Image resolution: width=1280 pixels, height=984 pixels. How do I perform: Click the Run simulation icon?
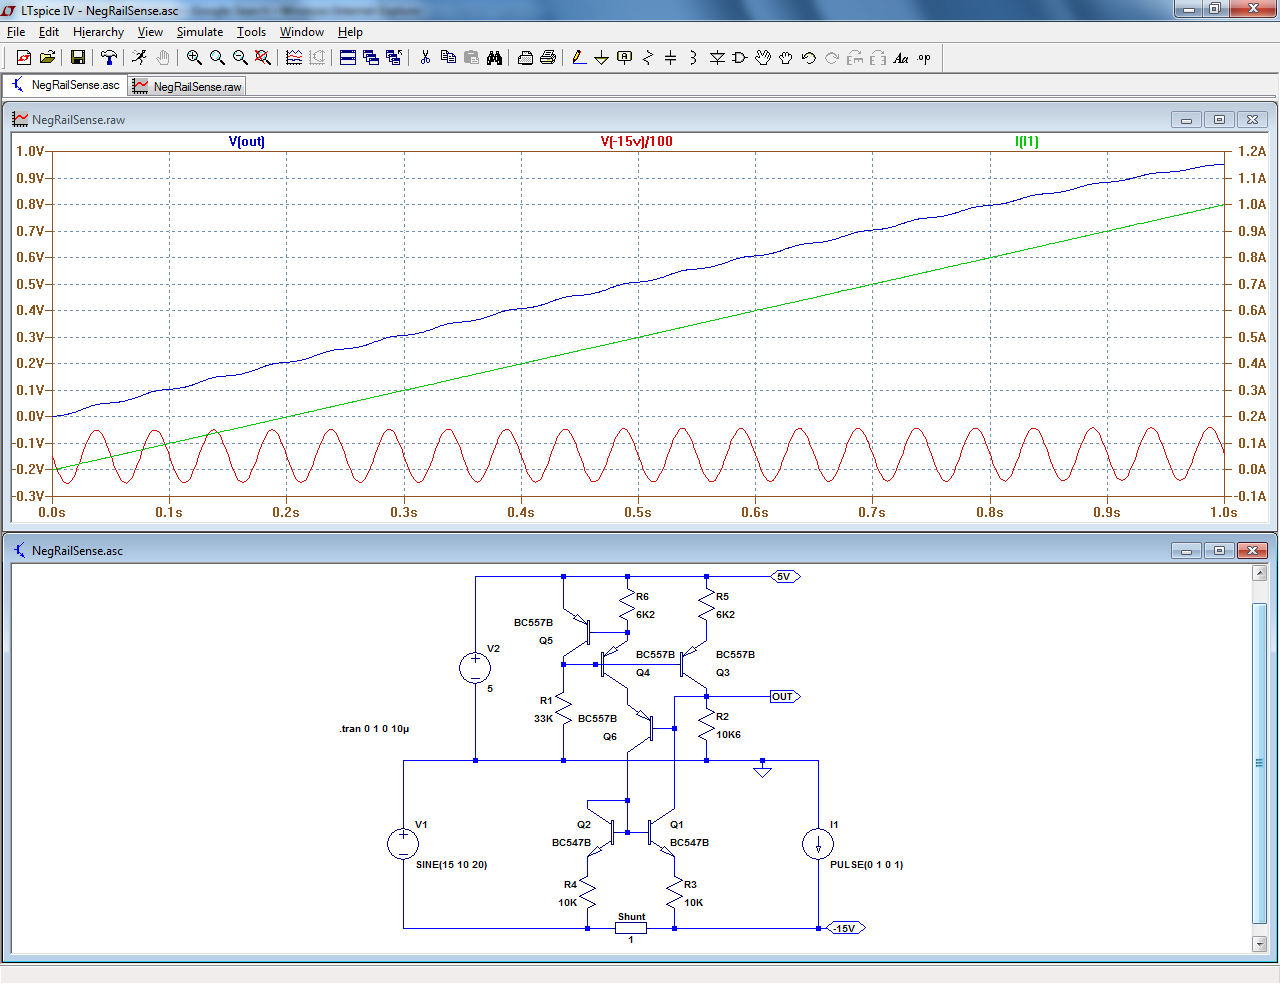click(139, 58)
